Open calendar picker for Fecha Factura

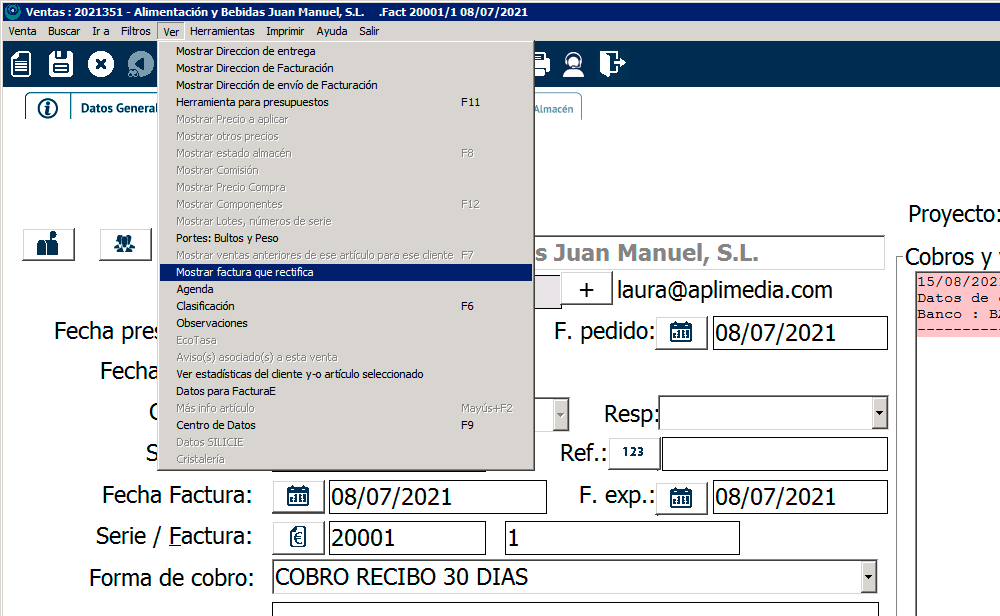click(298, 496)
